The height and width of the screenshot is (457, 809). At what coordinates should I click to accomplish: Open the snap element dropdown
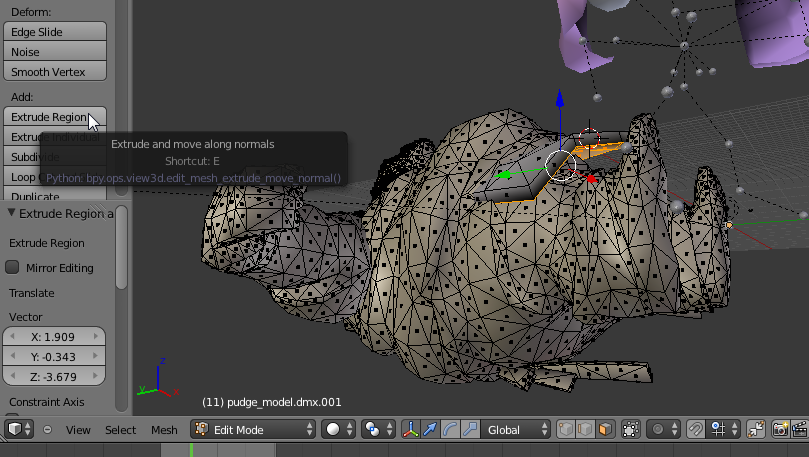tap(723, 429)
